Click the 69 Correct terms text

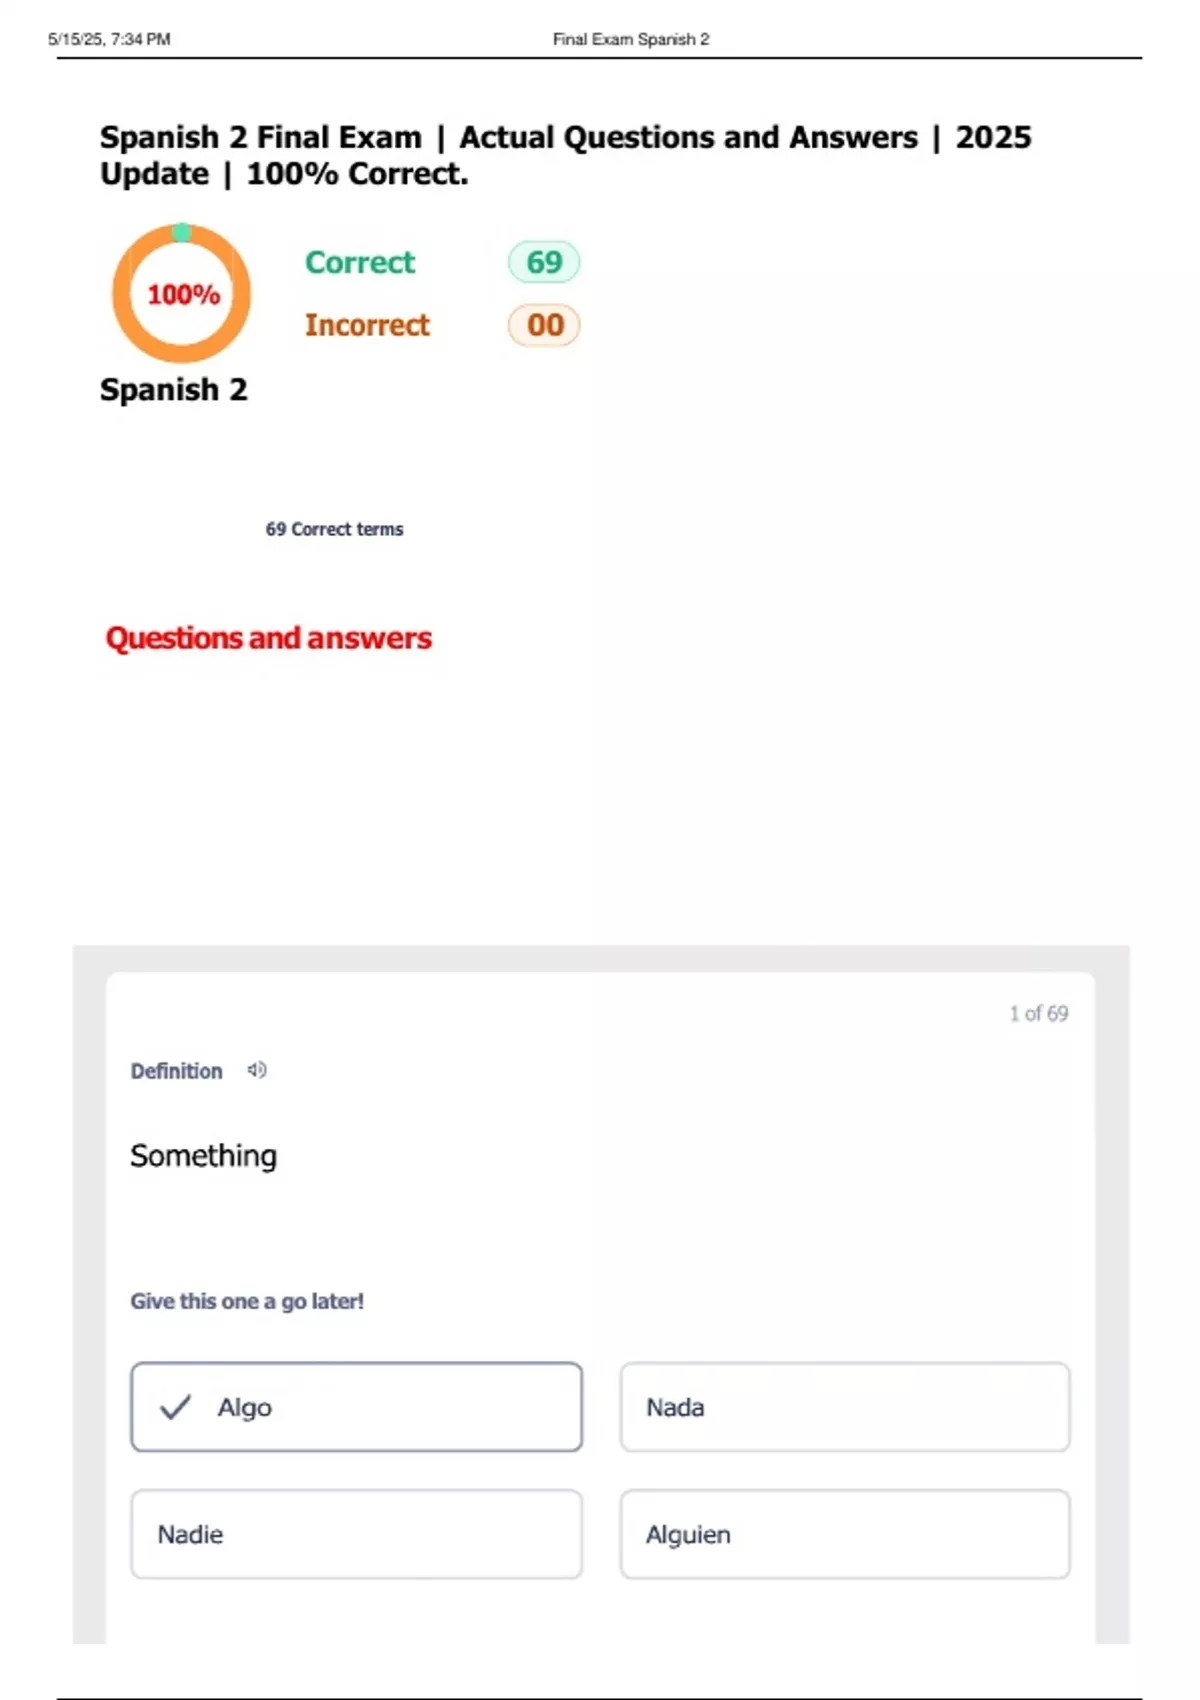pyautogui.click(x=334, y=529)
